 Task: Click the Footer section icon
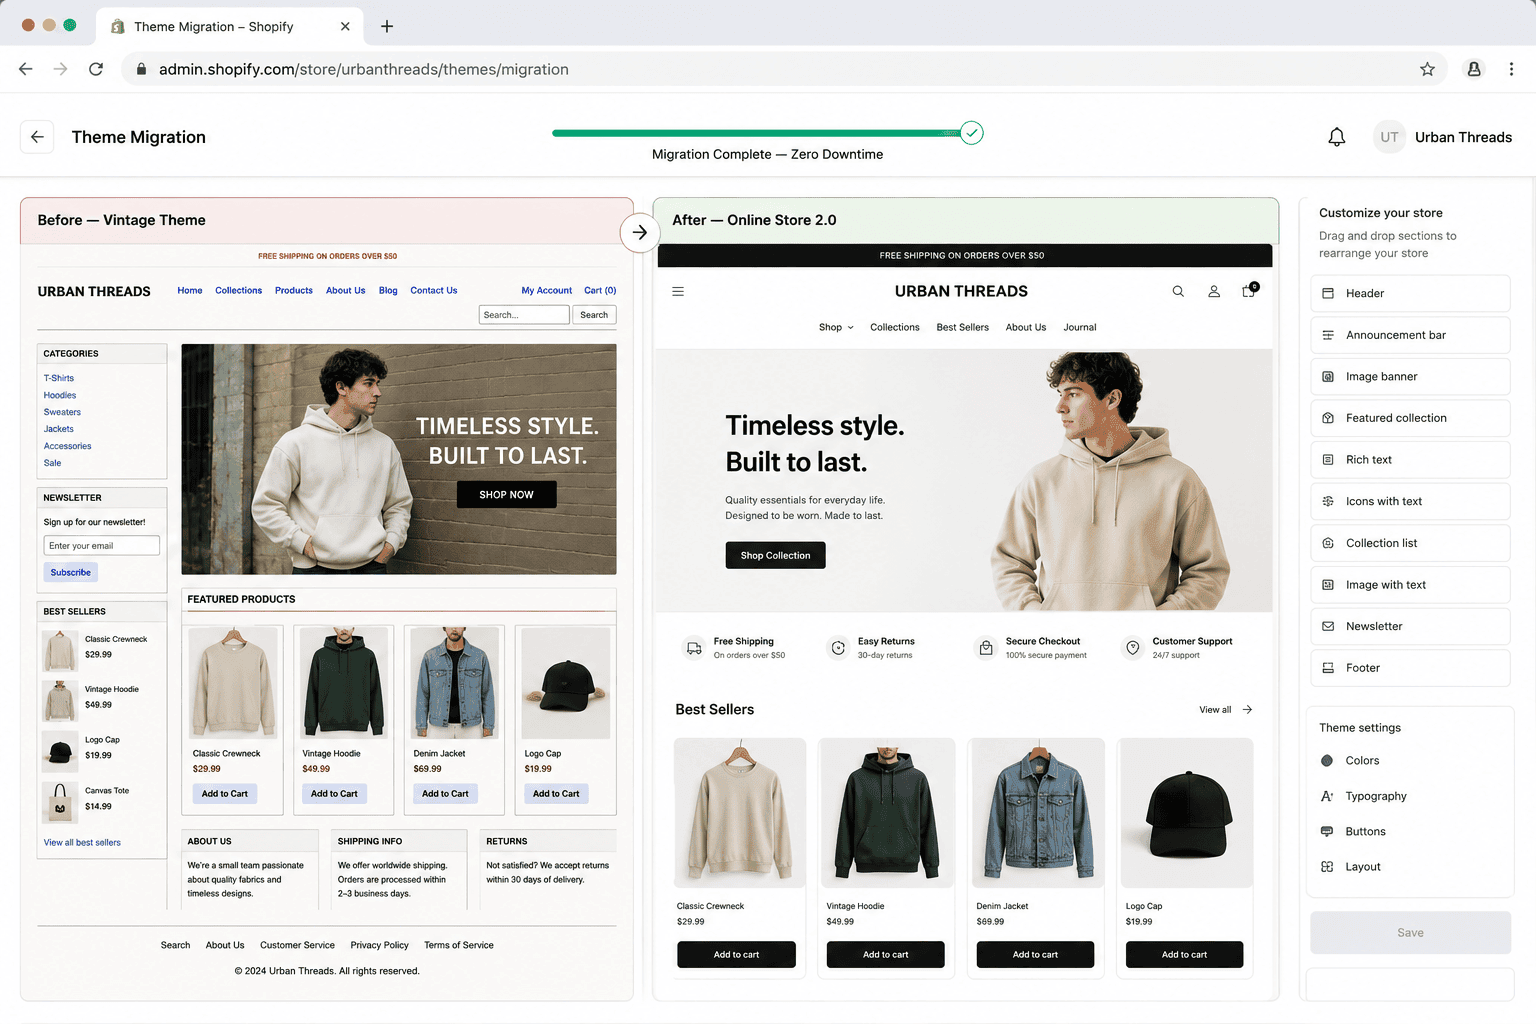point(1328,668)
